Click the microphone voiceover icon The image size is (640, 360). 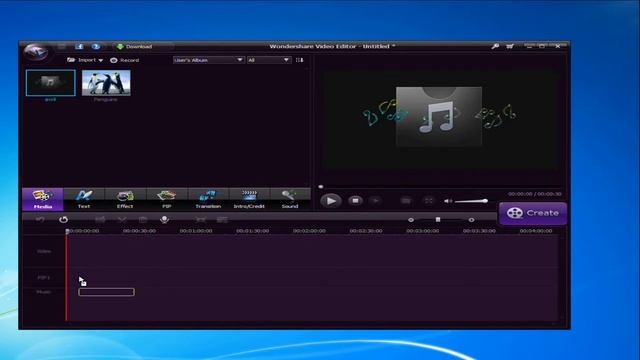point(164,220)
